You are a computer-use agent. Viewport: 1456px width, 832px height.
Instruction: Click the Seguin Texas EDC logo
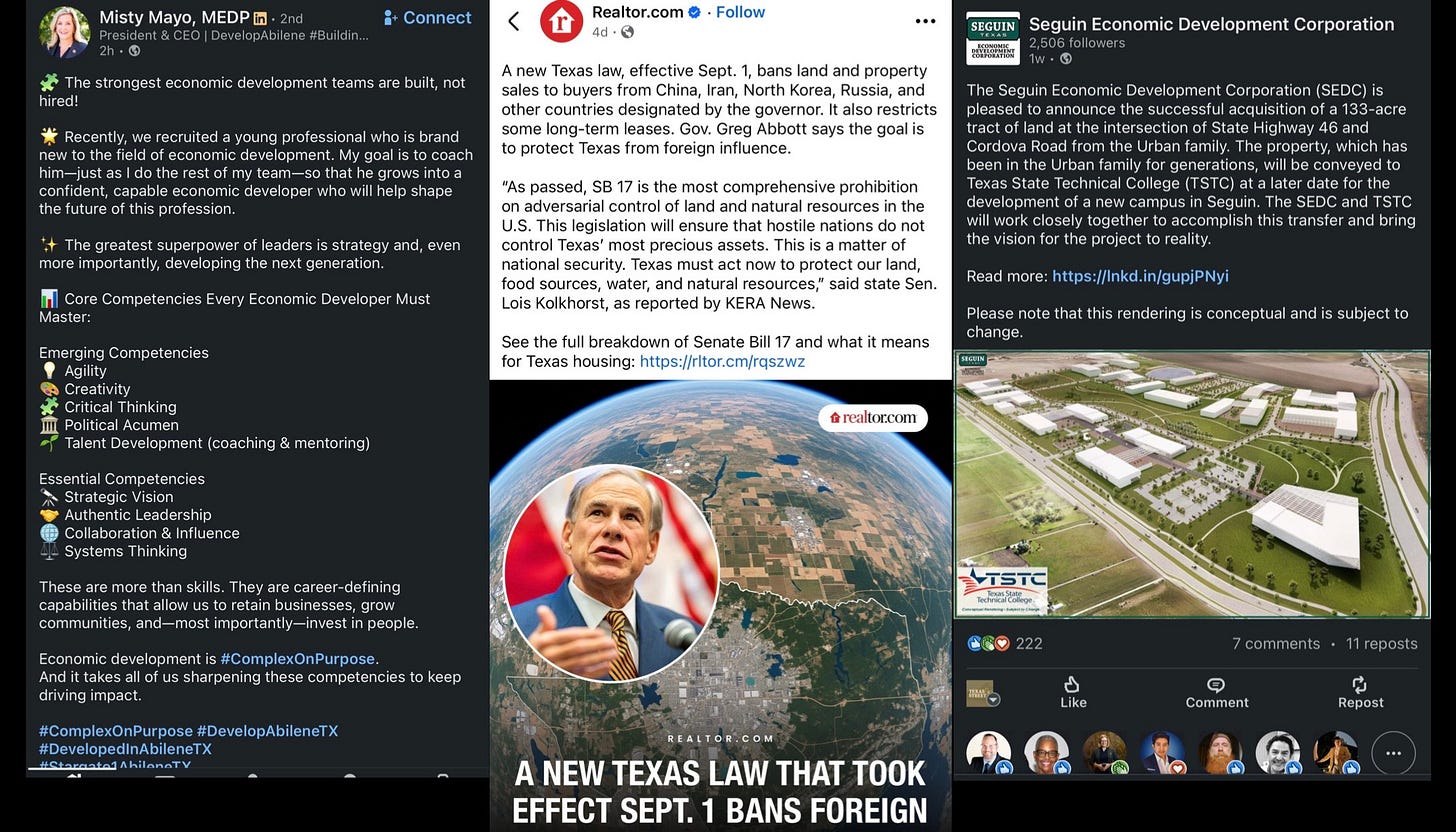click(x=992, y=38)
